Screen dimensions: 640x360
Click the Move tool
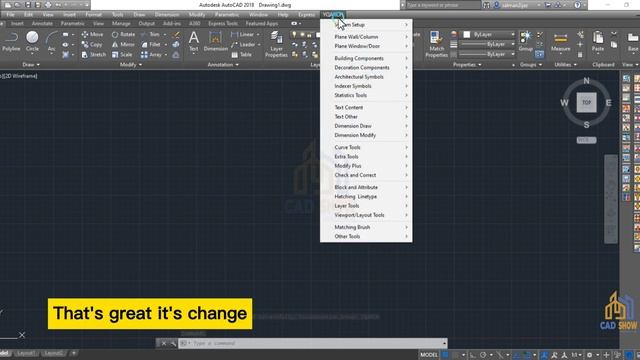[92, 34]
